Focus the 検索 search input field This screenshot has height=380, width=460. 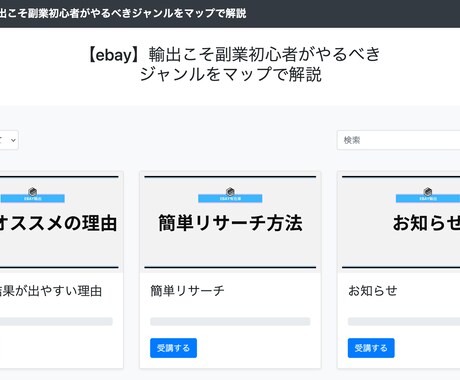click(399, 140)
